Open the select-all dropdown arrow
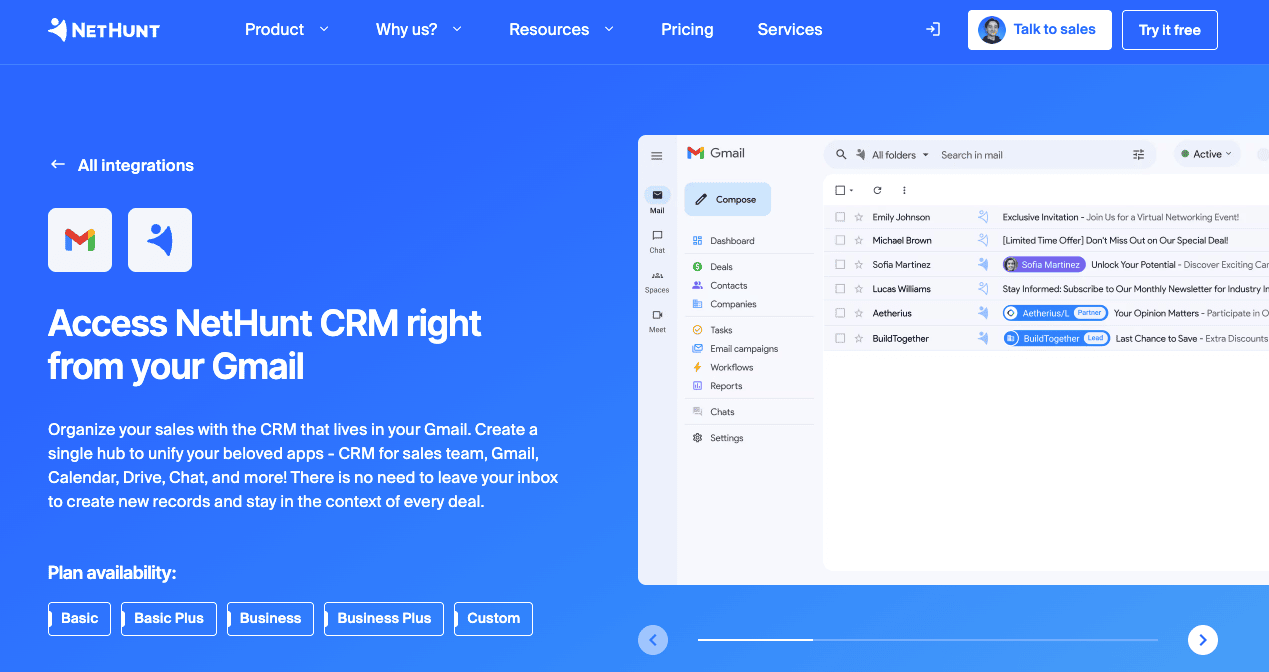Screen dimensions: 1269x672 pos(851,191)
